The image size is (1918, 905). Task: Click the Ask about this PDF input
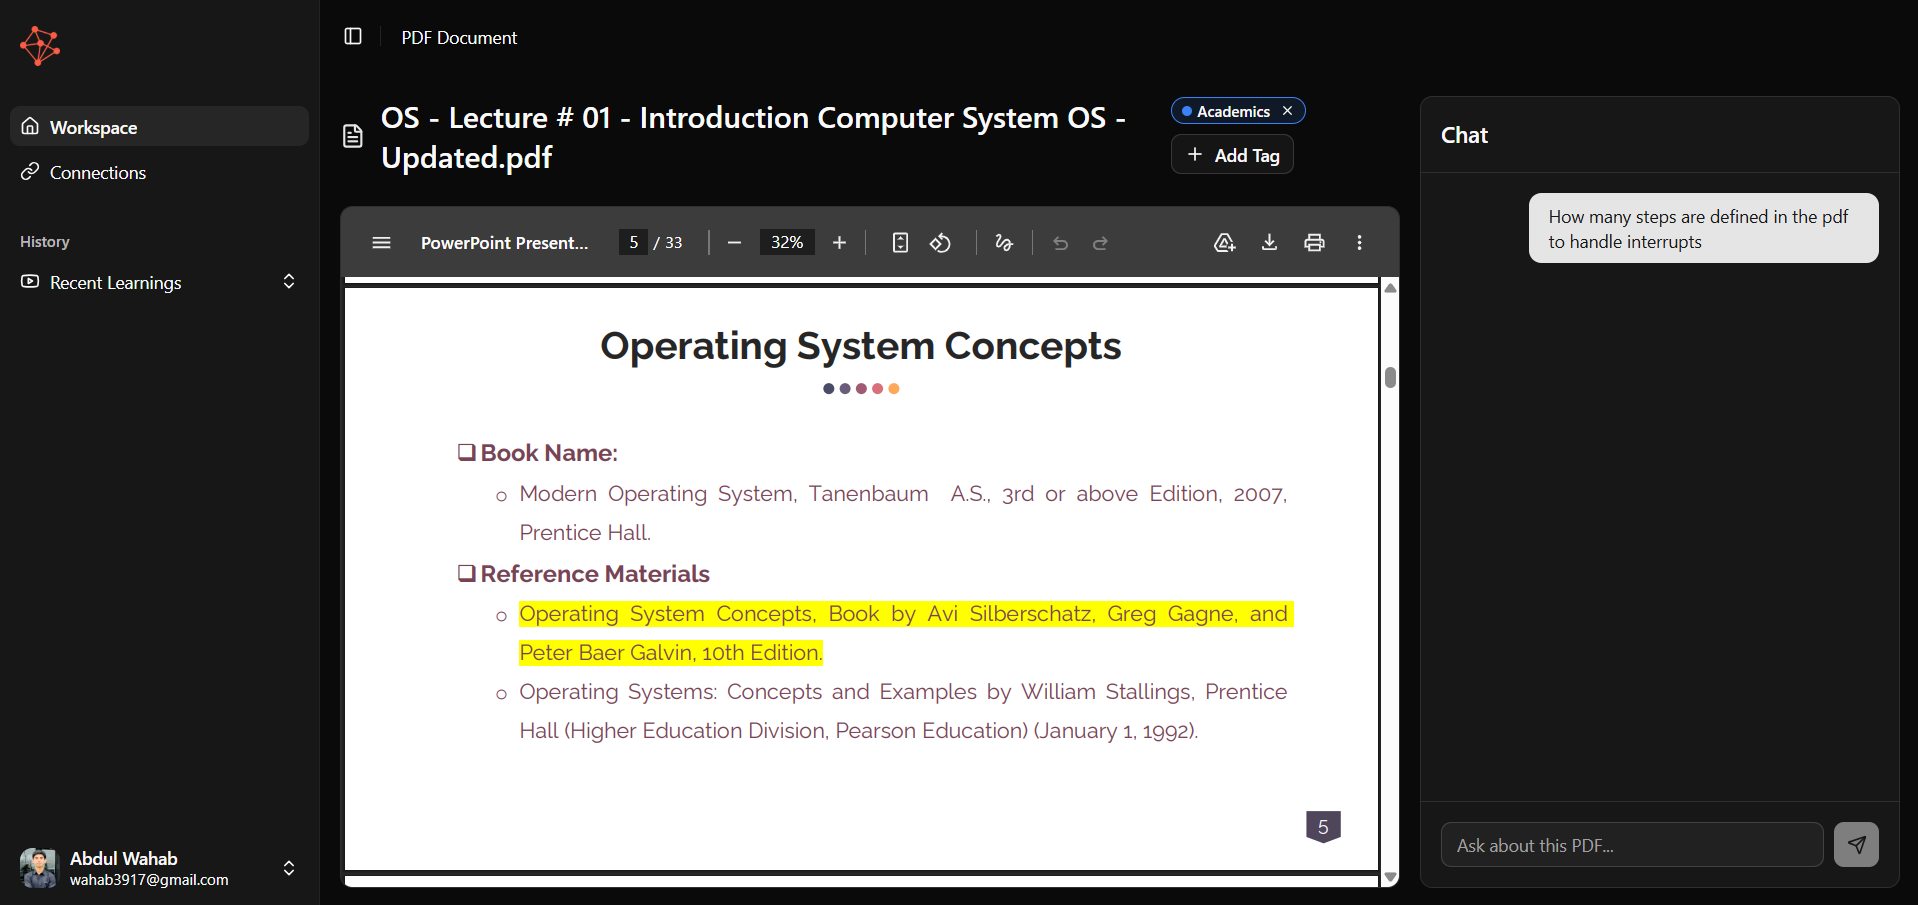tap(1632, 845)
